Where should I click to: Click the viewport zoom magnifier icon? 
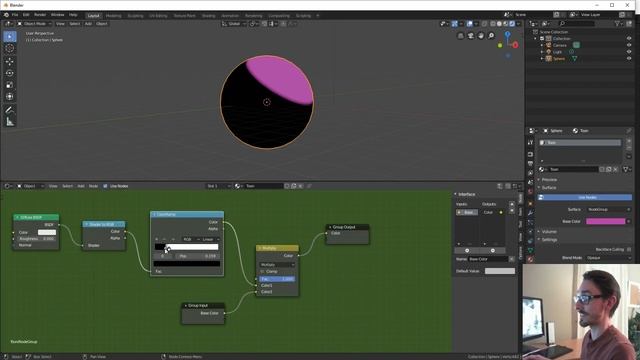point(491,36)
